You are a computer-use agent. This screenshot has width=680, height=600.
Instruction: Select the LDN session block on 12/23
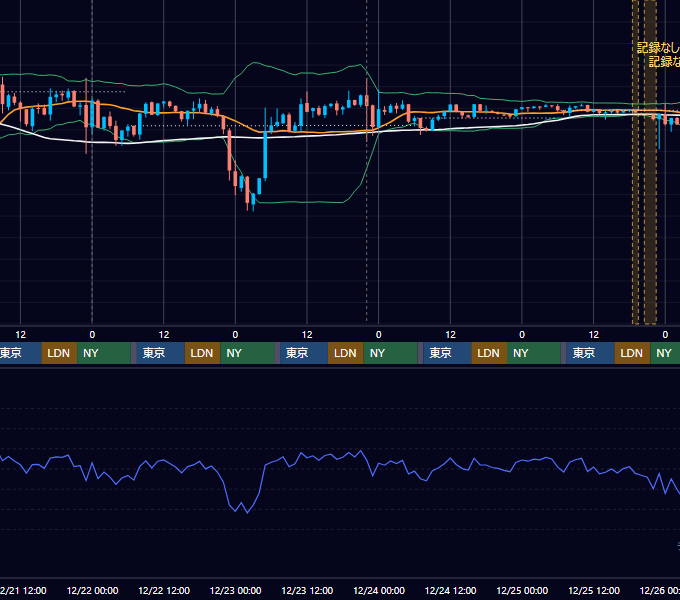point(346,353)
